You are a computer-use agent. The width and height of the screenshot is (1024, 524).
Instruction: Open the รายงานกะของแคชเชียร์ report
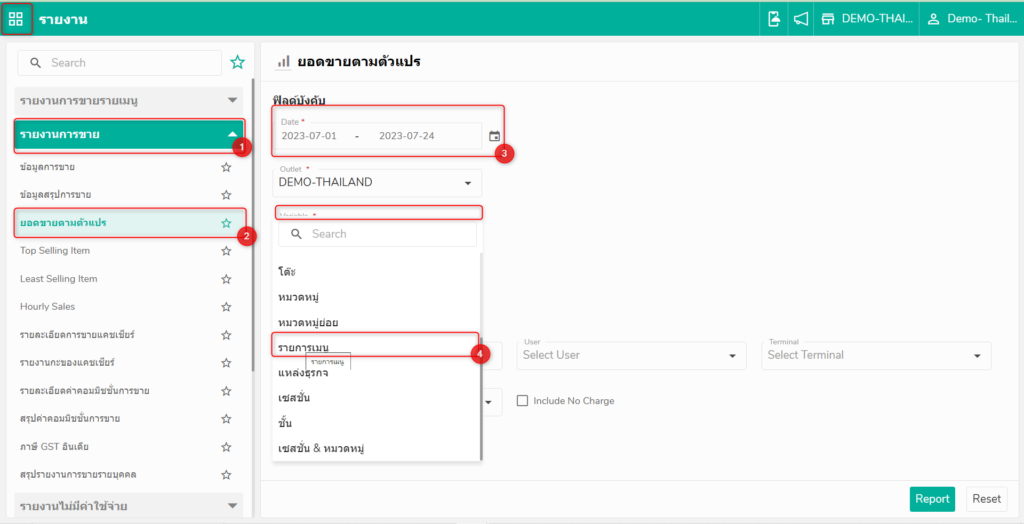pos(67,362)
